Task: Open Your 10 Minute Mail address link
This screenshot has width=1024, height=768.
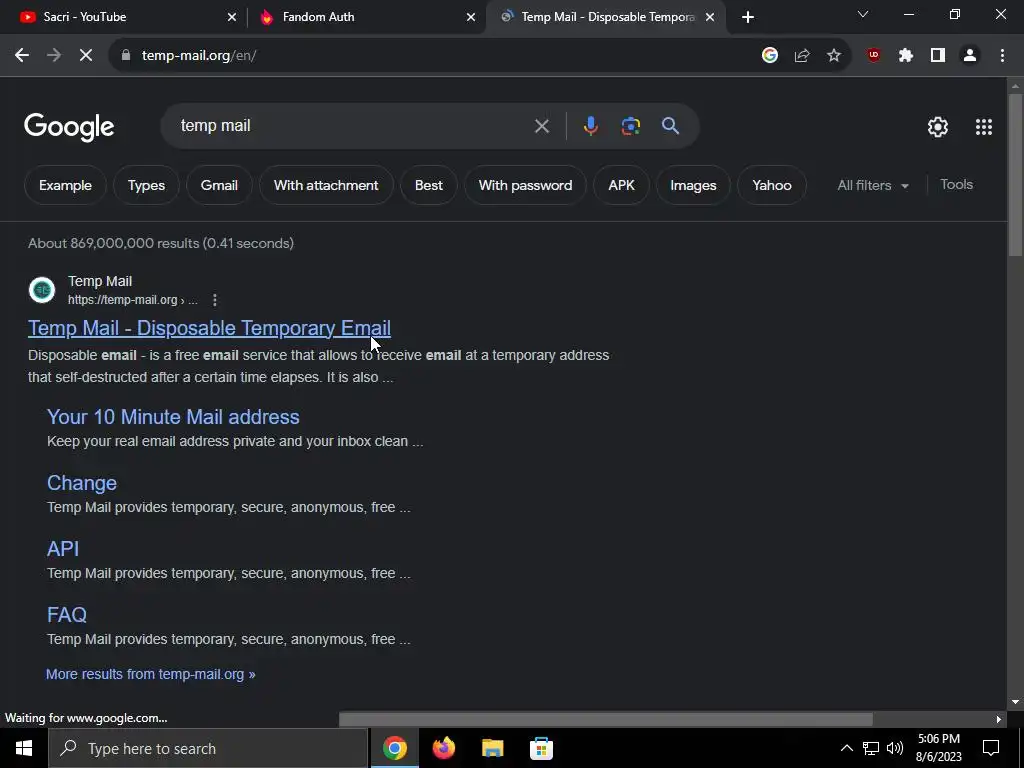Action: point(173,417)
